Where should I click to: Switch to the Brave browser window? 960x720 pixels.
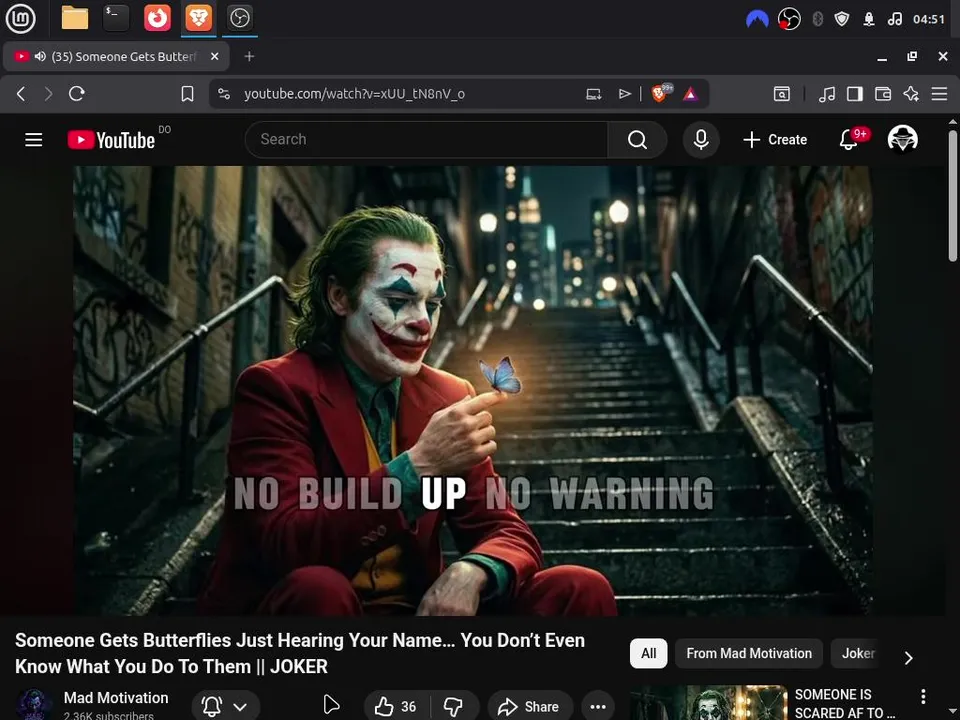(199, 18)
